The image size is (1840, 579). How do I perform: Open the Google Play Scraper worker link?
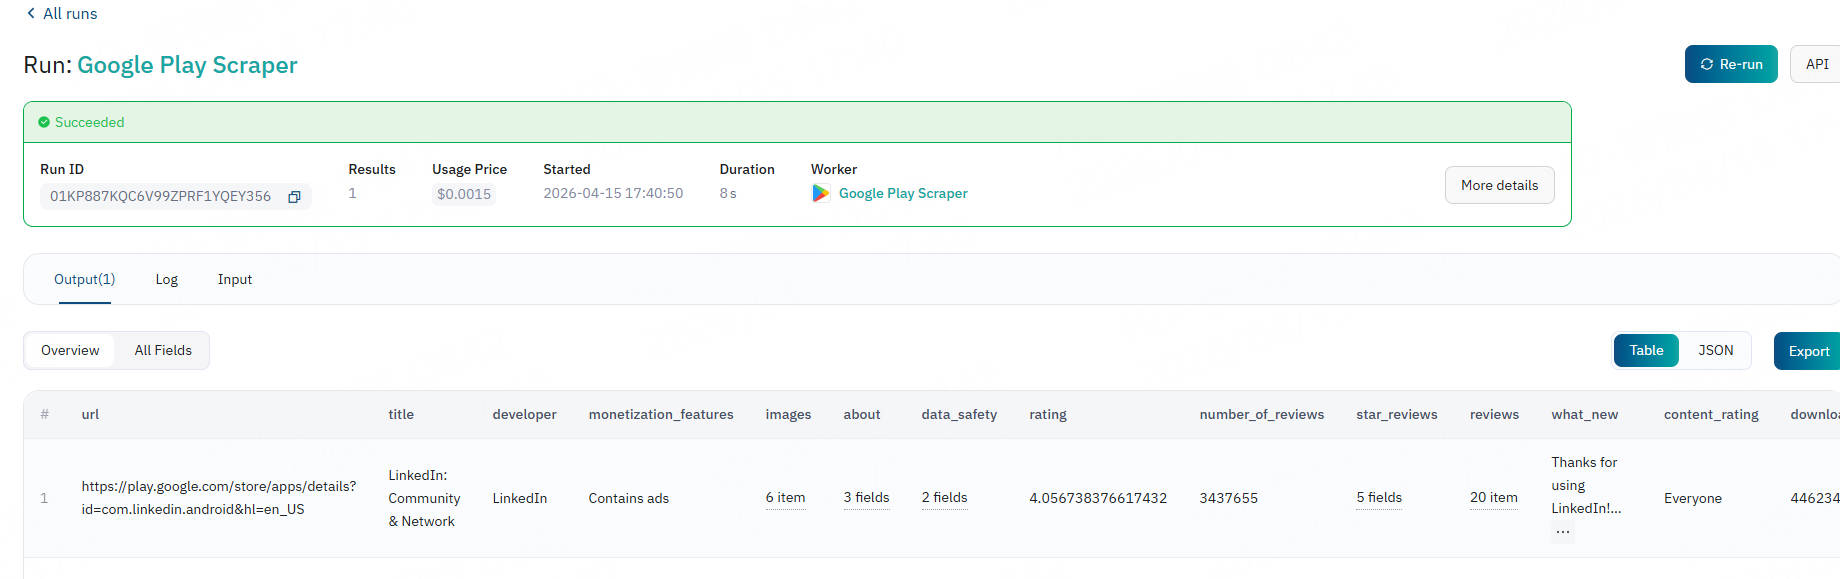pyautogui.click(x=902, y=194)
